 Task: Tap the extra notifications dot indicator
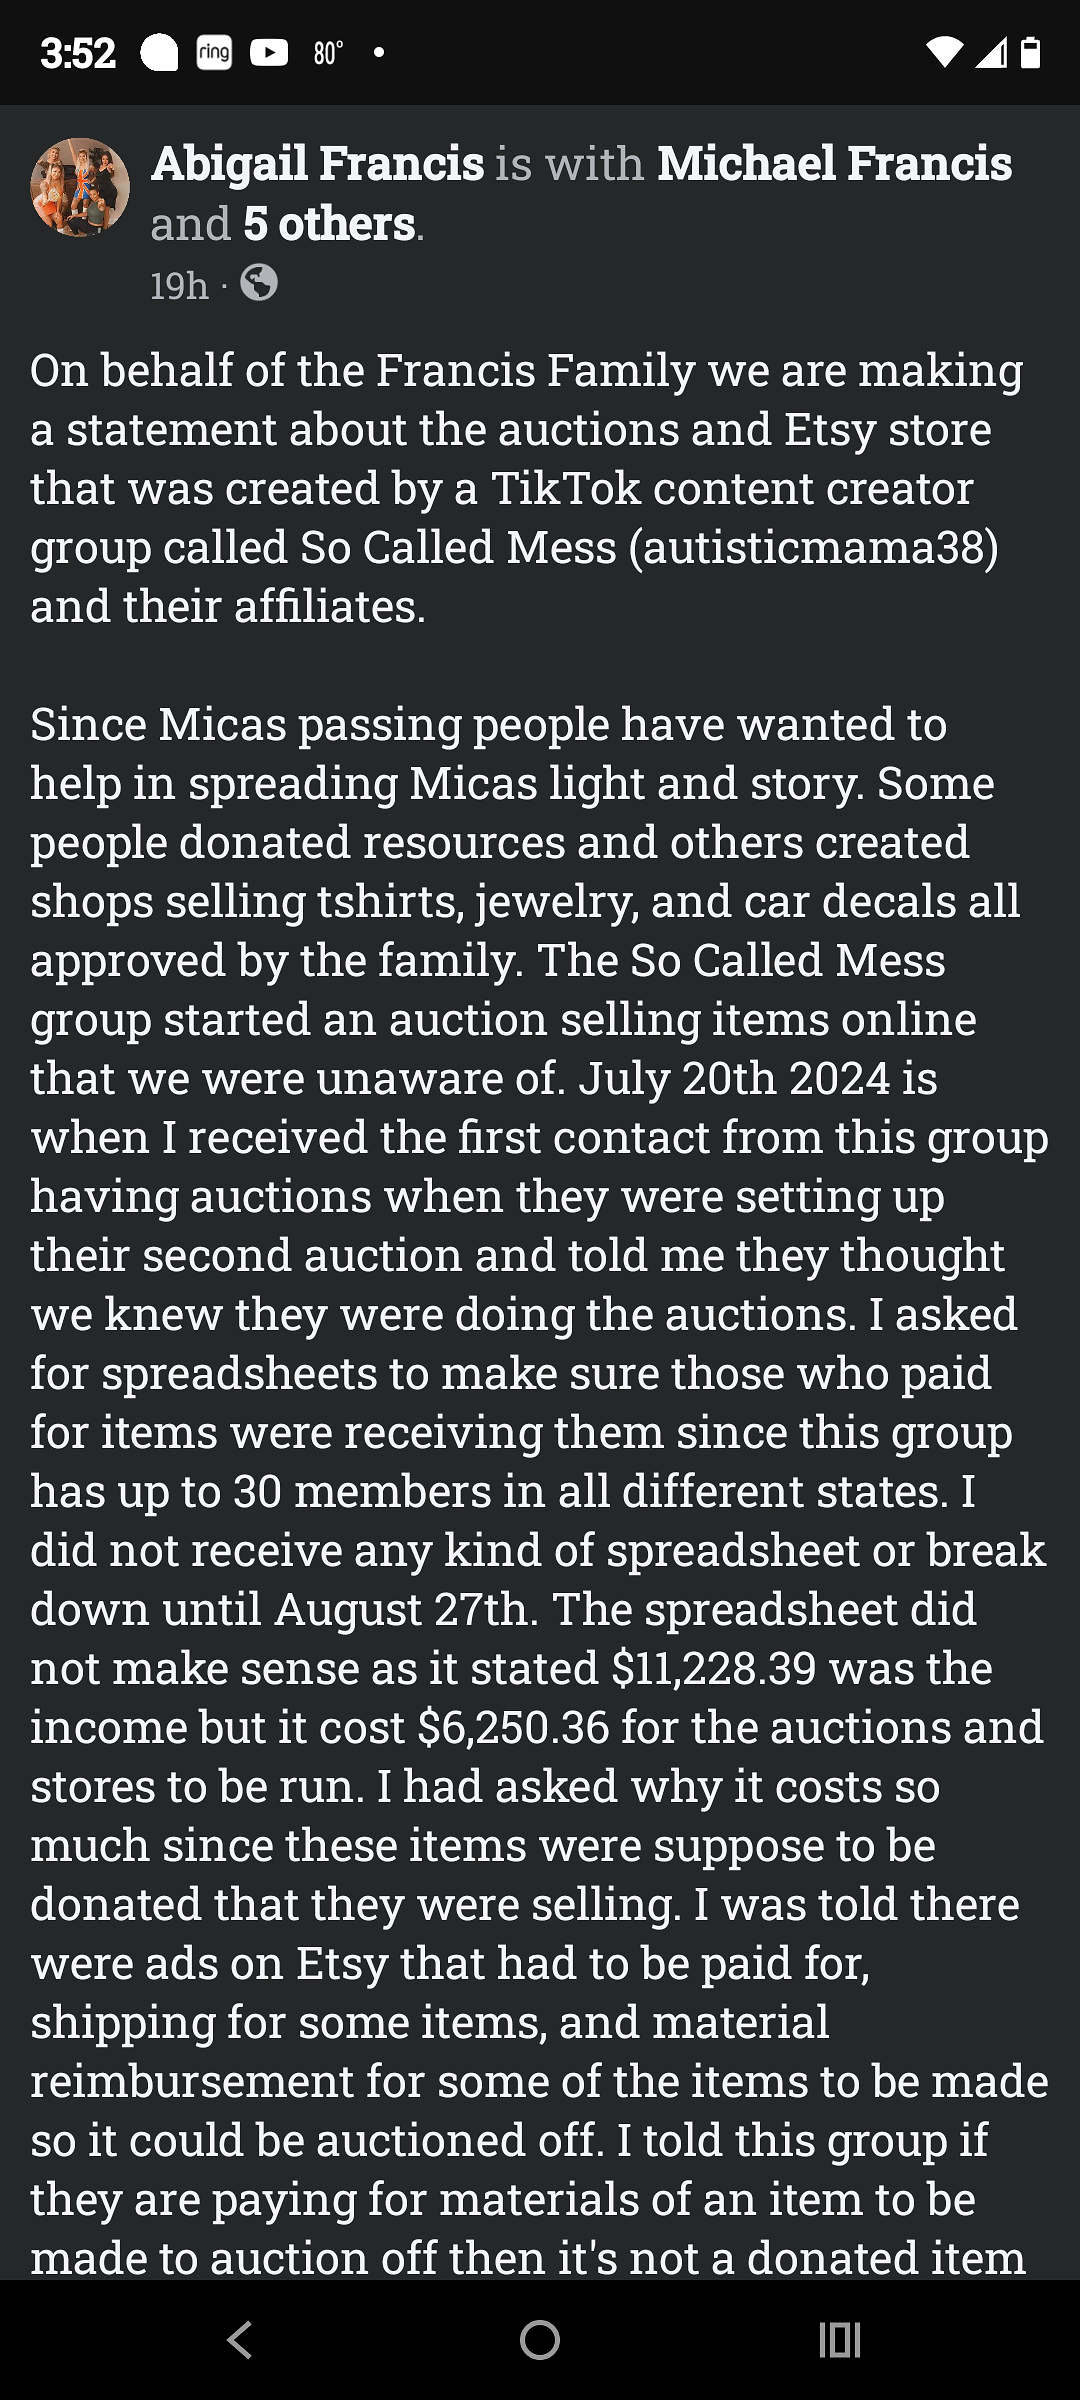pyautogui.click(x=379, y=52)
